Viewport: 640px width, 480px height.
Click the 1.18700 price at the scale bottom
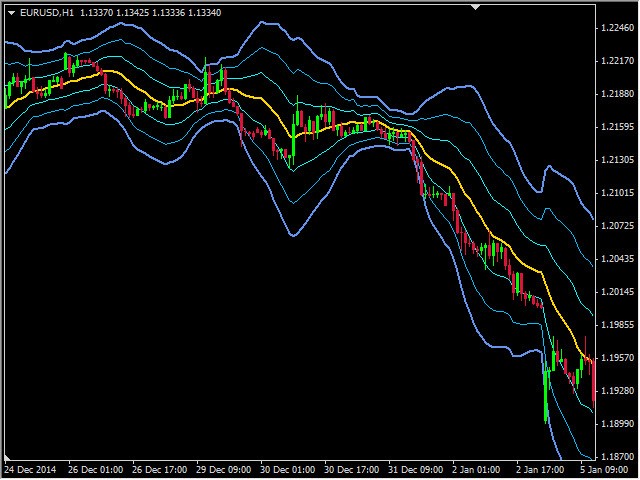[x=617, y=456]
